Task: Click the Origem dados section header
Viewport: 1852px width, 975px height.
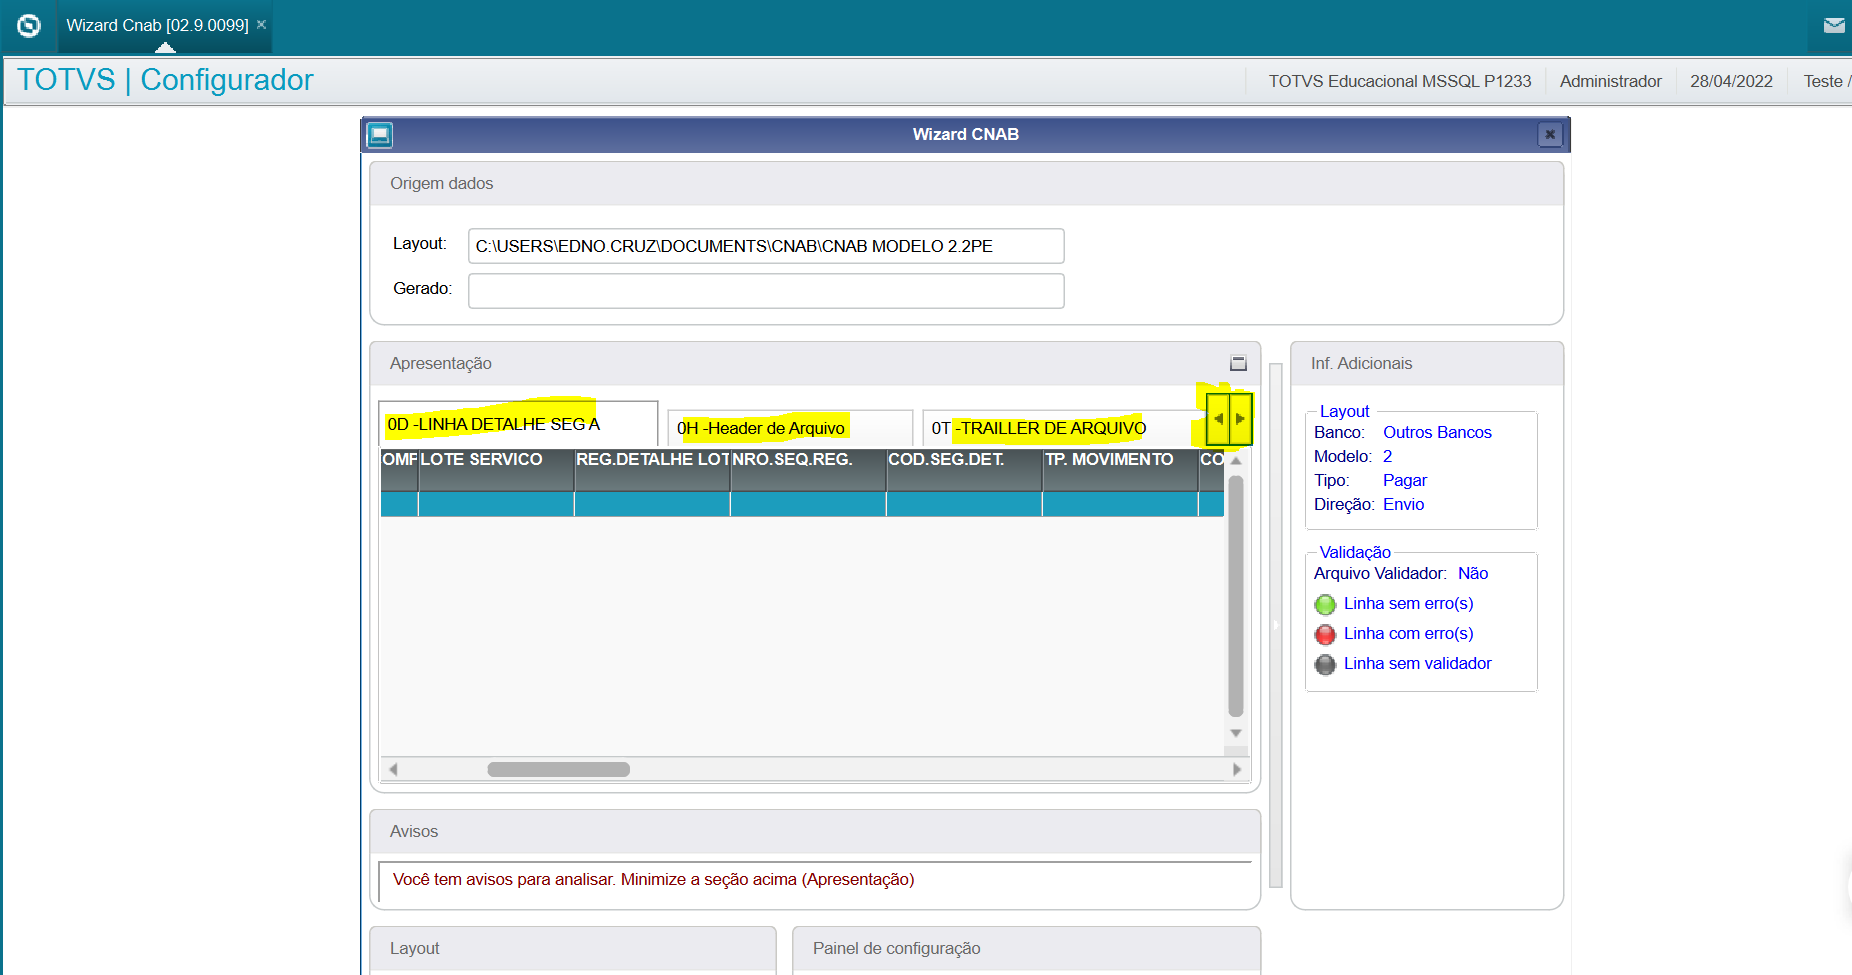Action: tap(966, 183)
